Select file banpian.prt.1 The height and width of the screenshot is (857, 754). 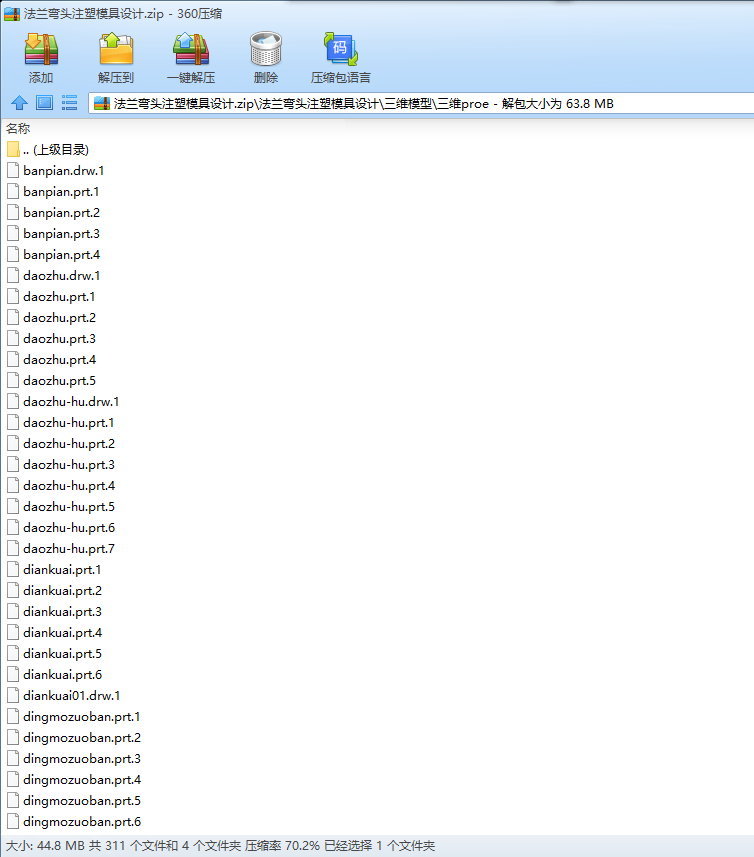[x=54, y=192]
